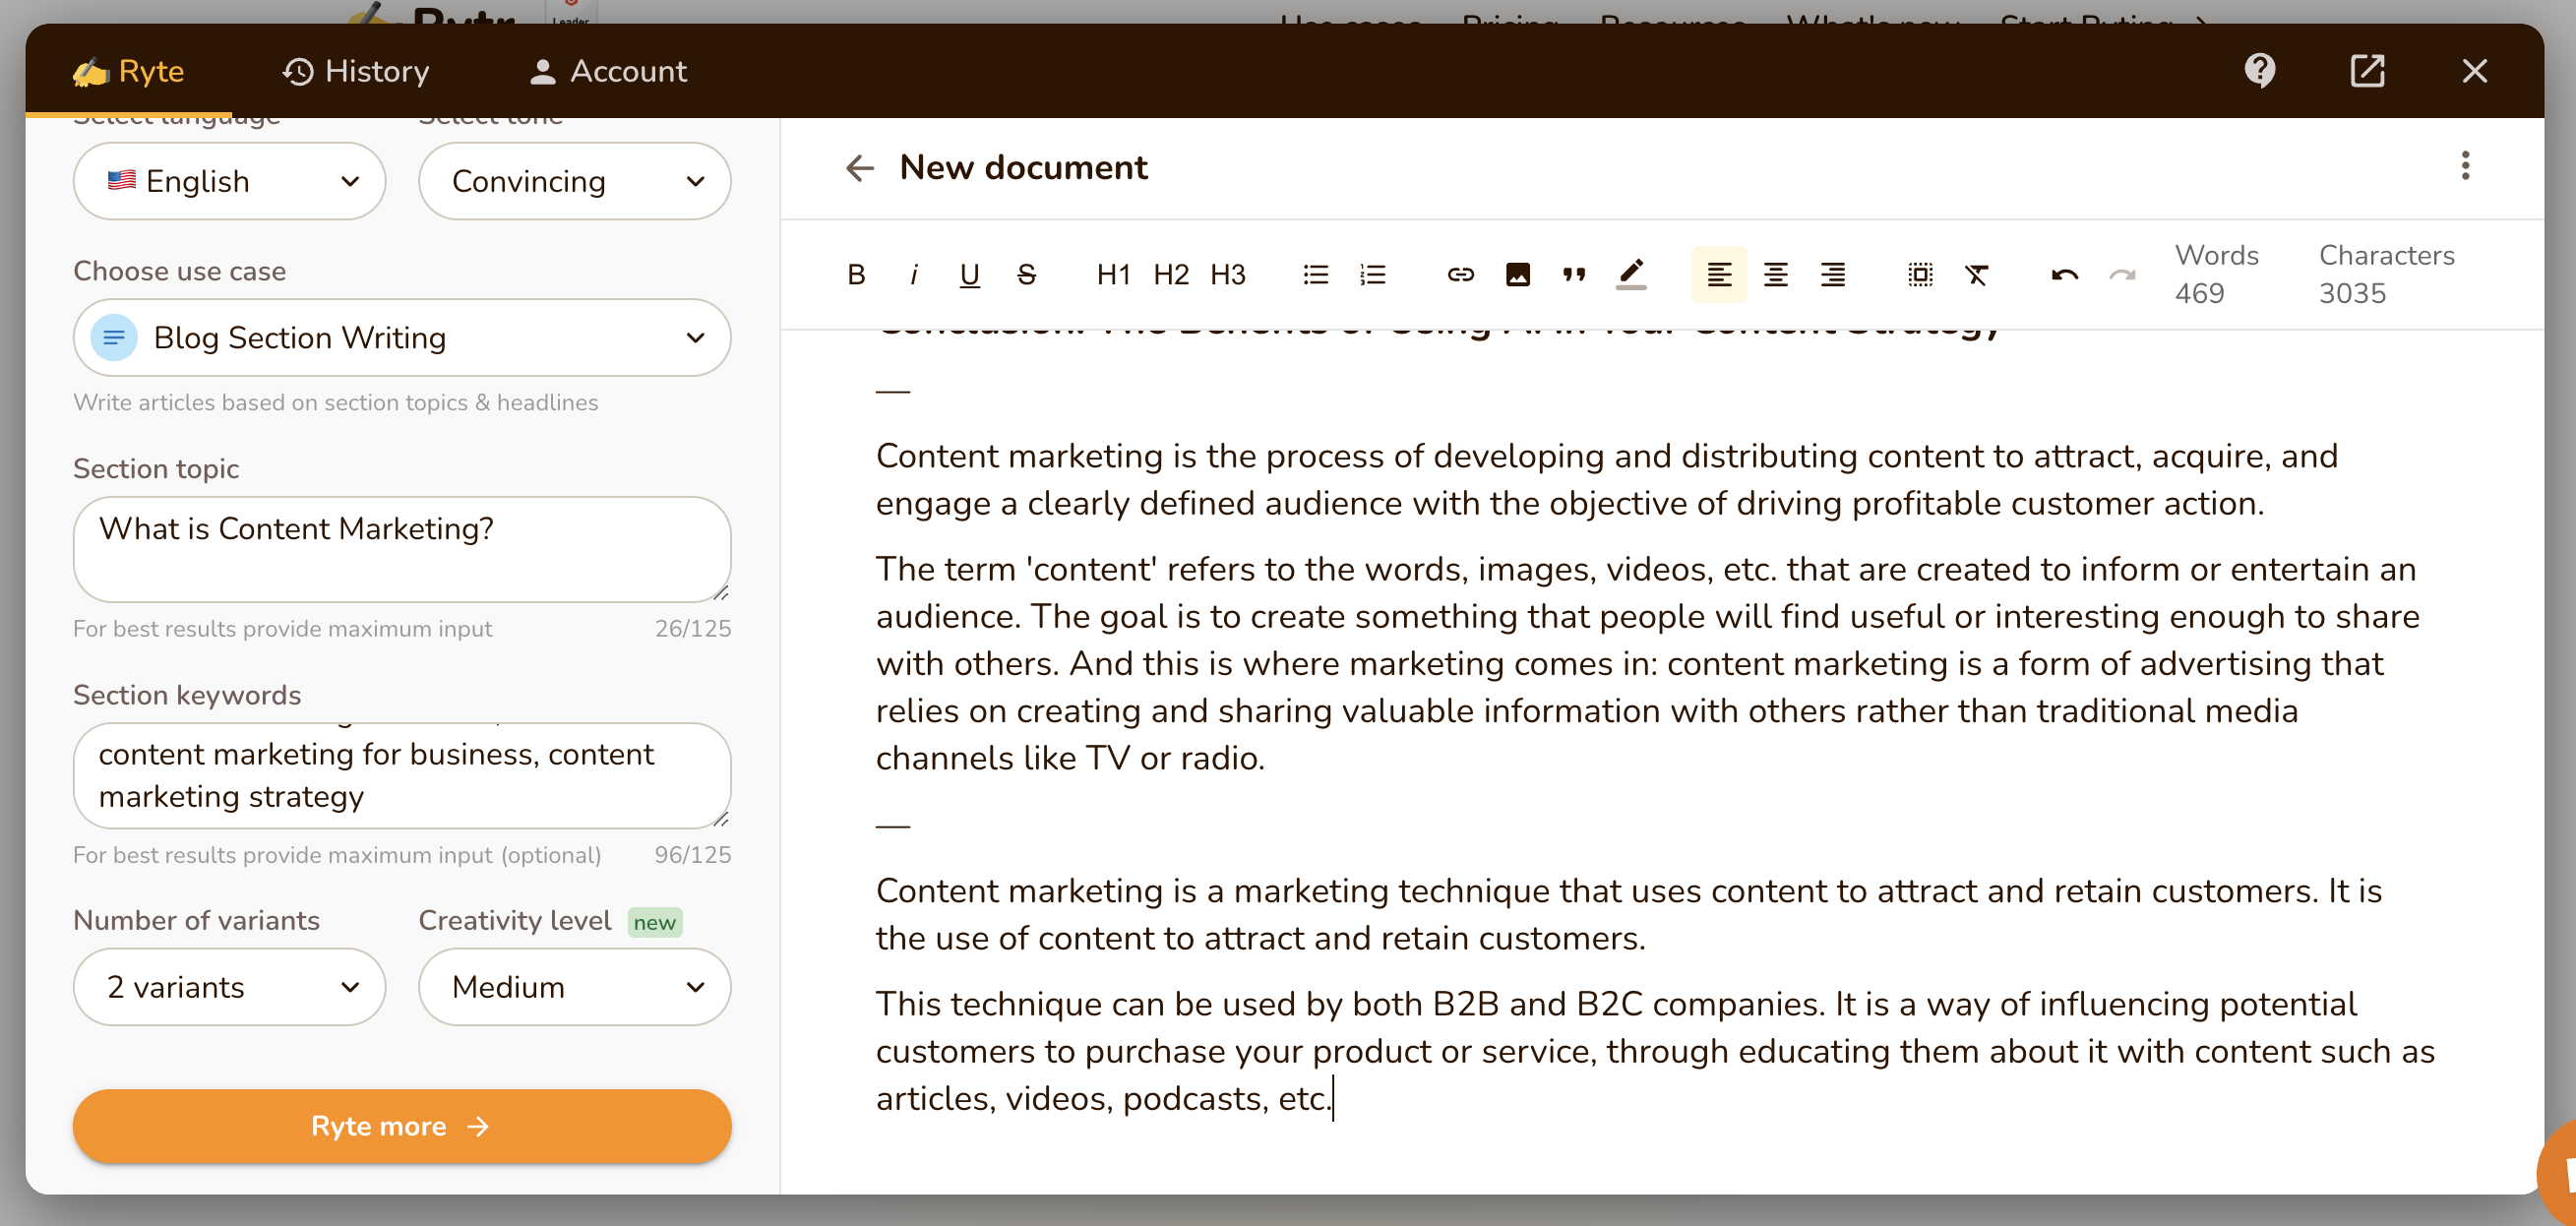Viewport: 2576px width, 1226px height.
Task: Apply strikethrough formatting
Action: click(x=1026, y=274)
